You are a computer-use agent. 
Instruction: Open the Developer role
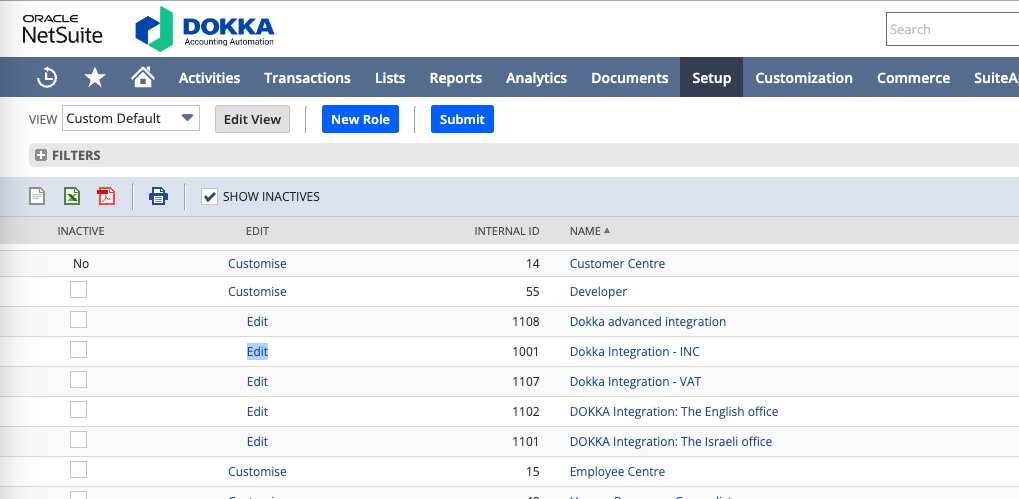click(599, 292)
